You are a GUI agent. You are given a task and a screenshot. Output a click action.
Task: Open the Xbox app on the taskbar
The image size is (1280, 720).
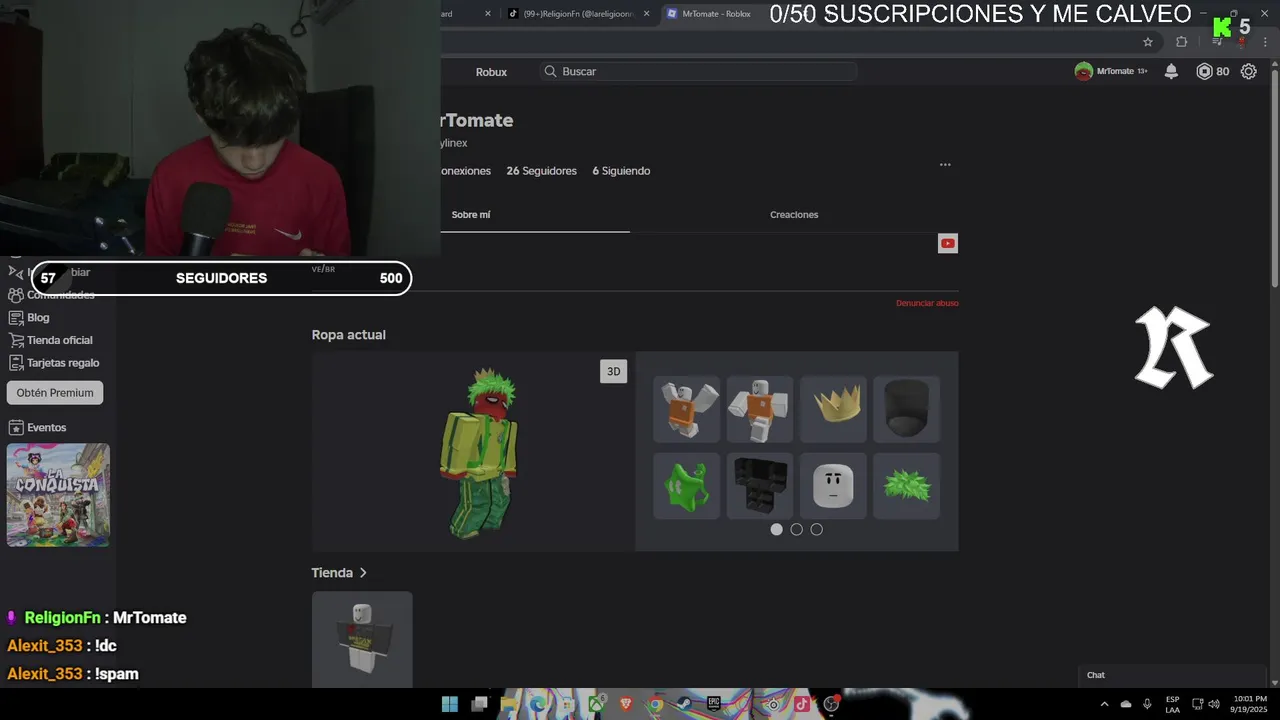[x=597, y=704]
